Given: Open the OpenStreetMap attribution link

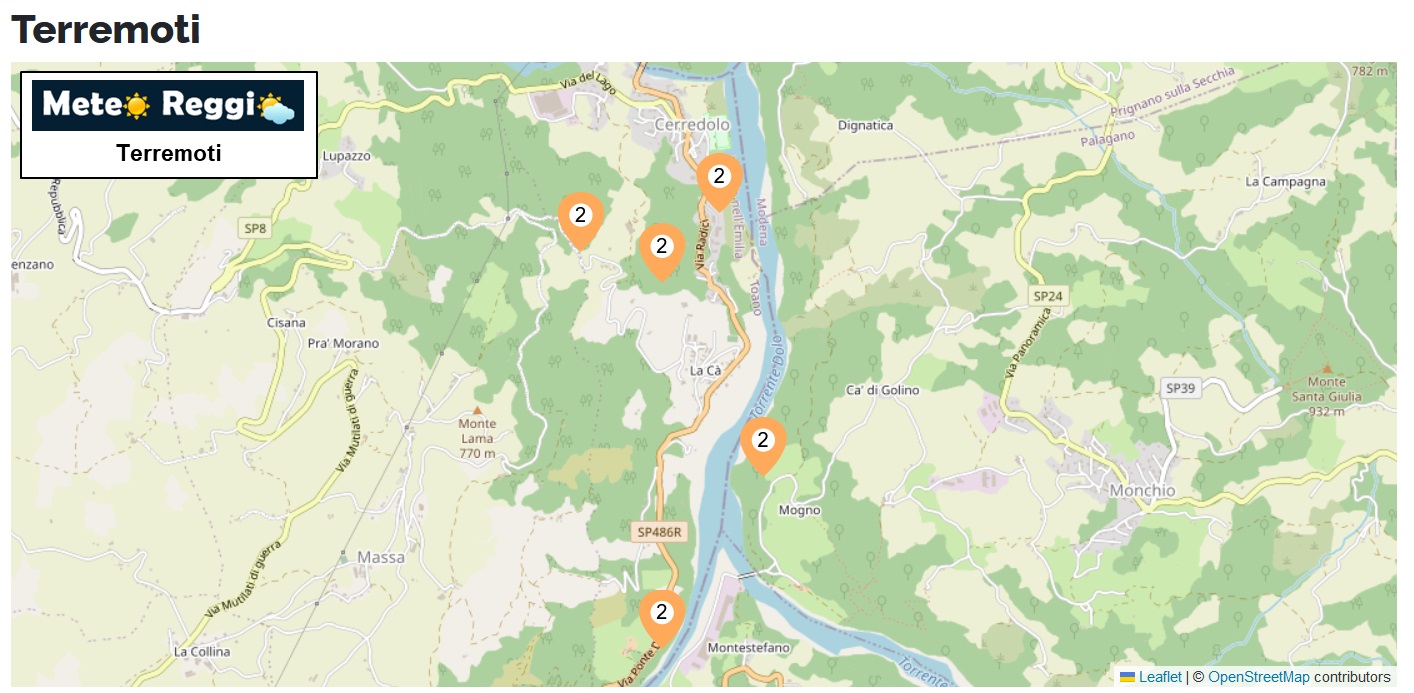Looking at the screenshot, I should pos(1258,677).
